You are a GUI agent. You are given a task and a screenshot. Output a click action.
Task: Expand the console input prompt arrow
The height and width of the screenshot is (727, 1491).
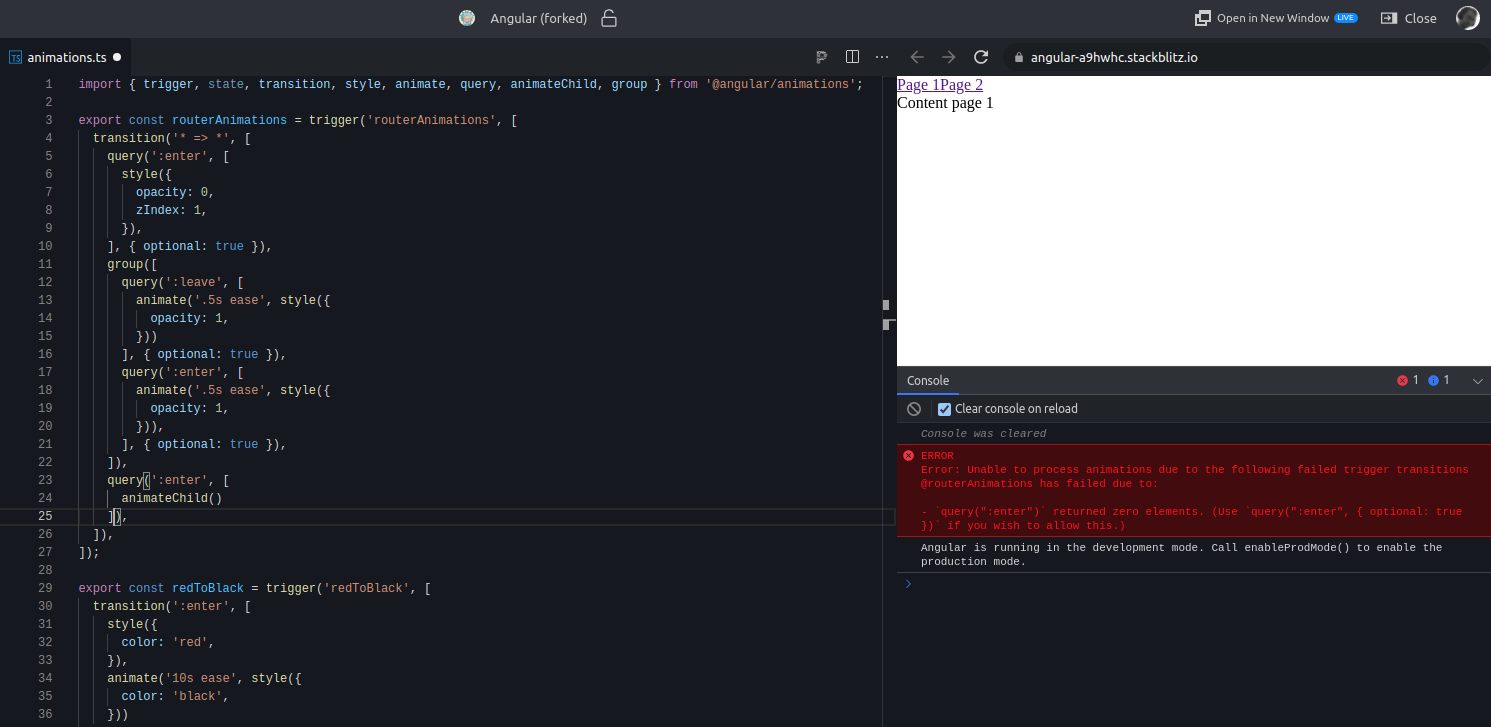908,583
